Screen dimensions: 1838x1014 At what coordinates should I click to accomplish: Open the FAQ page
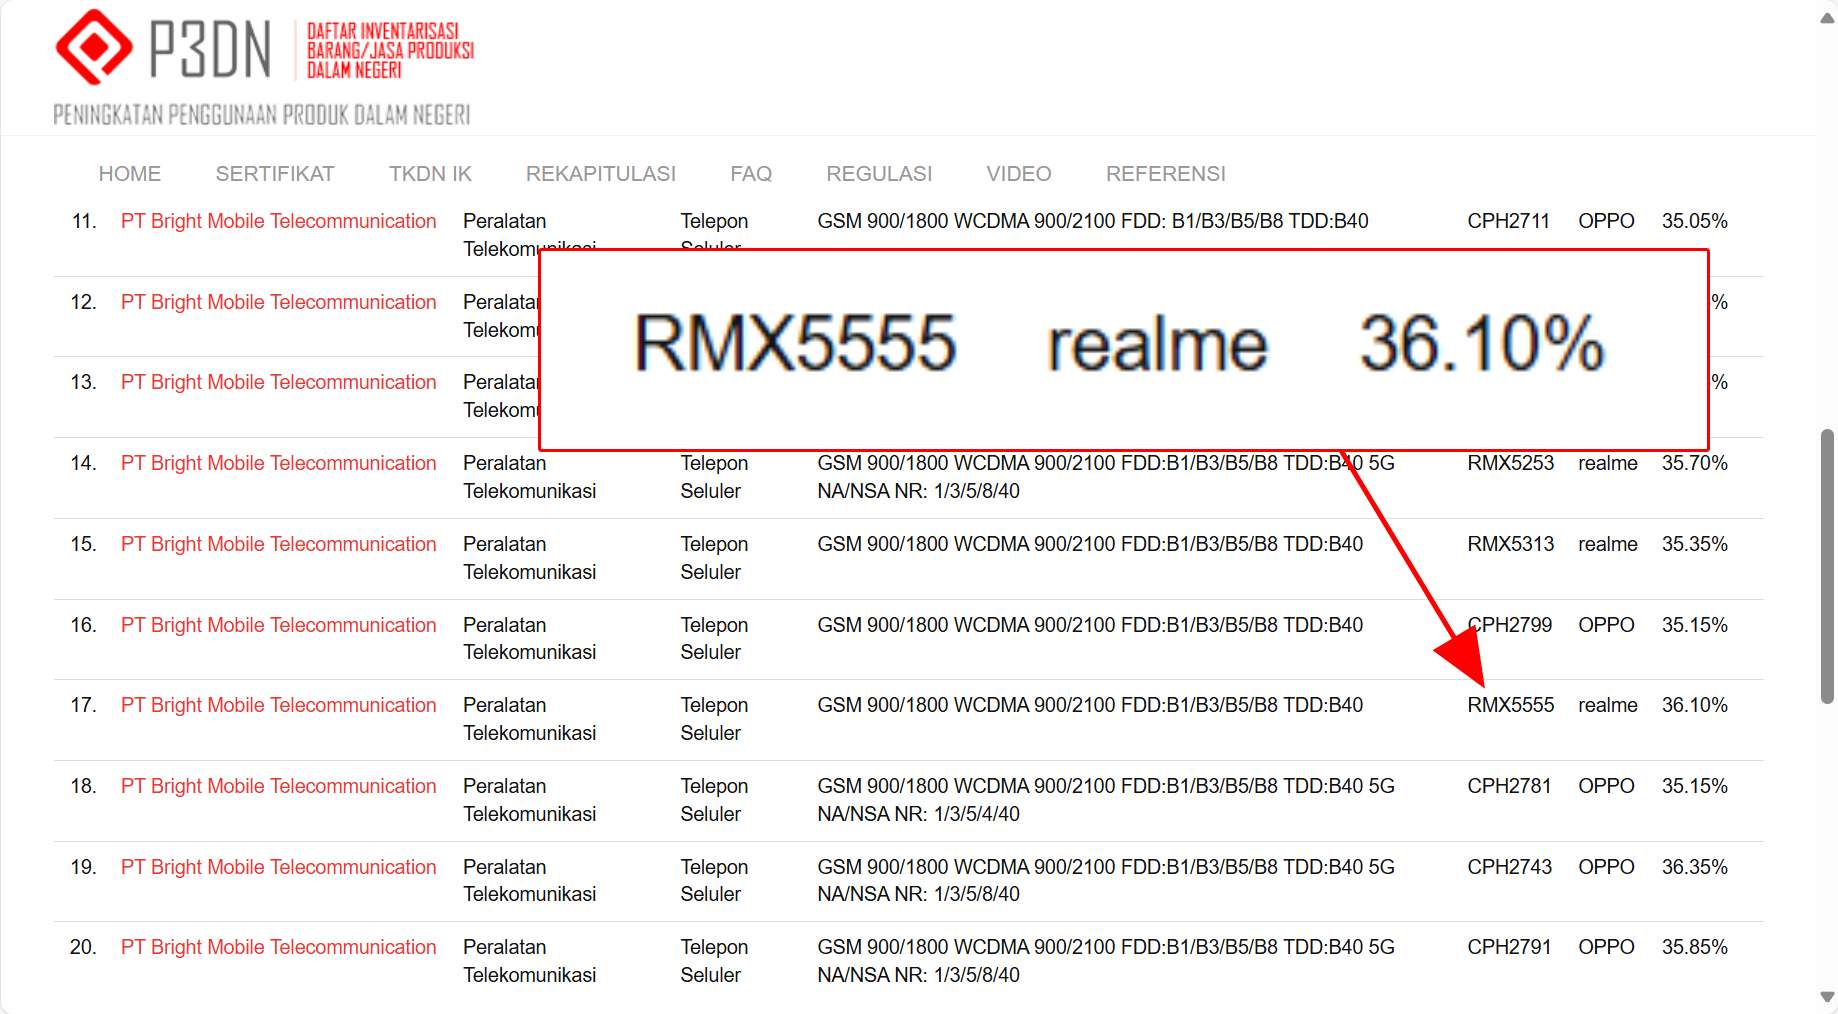pyautogui.click(x=751, y=174)
